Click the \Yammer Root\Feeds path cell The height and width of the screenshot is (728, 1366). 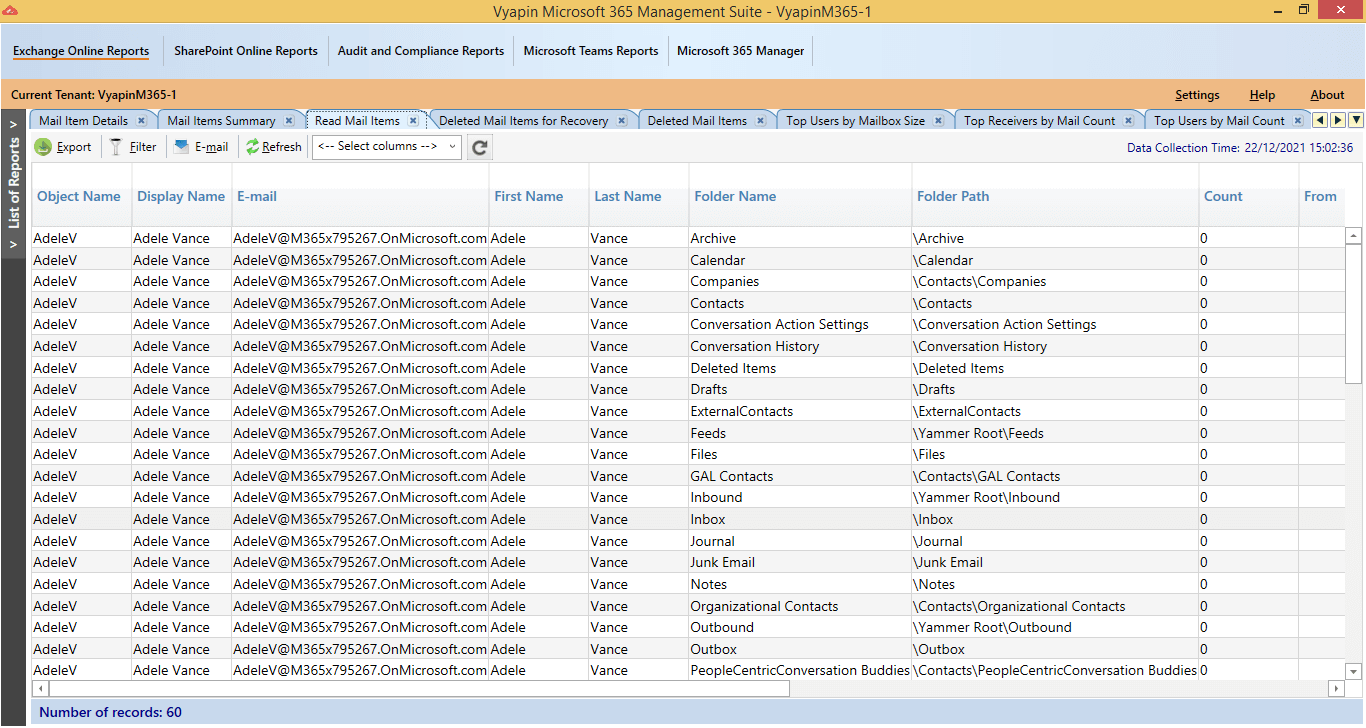tap(1055, 433)
